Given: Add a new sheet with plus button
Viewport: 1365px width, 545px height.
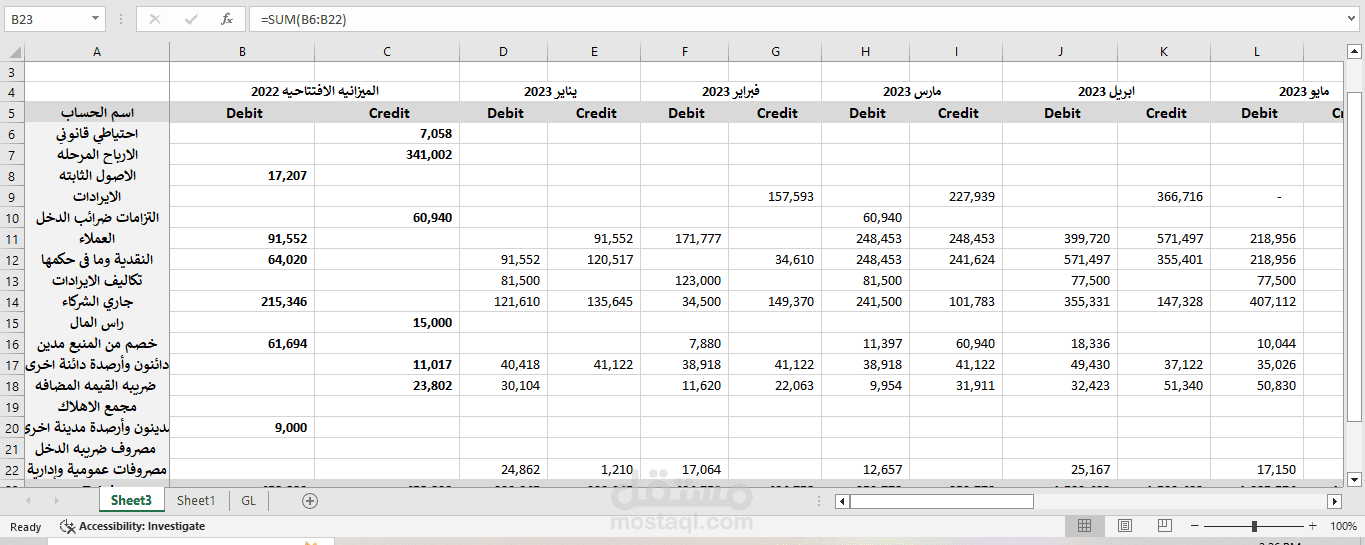Looking at the screenshot, I should coord(310,500).
